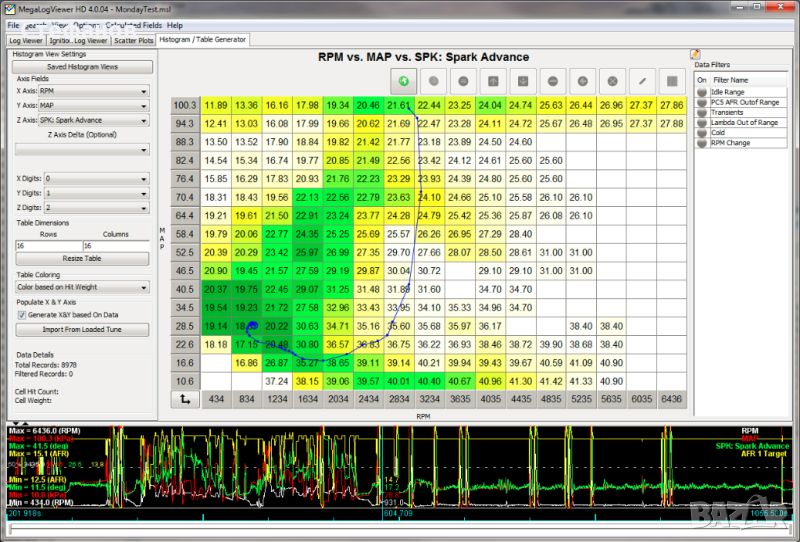Toggle the Transients data filter on

[x=700, y=112]
